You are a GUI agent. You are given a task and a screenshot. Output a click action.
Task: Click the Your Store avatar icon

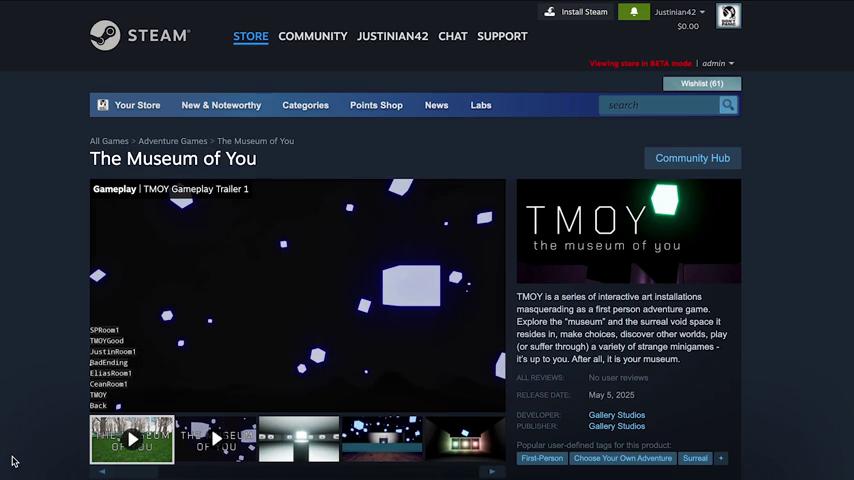click(x=102, y=105)
